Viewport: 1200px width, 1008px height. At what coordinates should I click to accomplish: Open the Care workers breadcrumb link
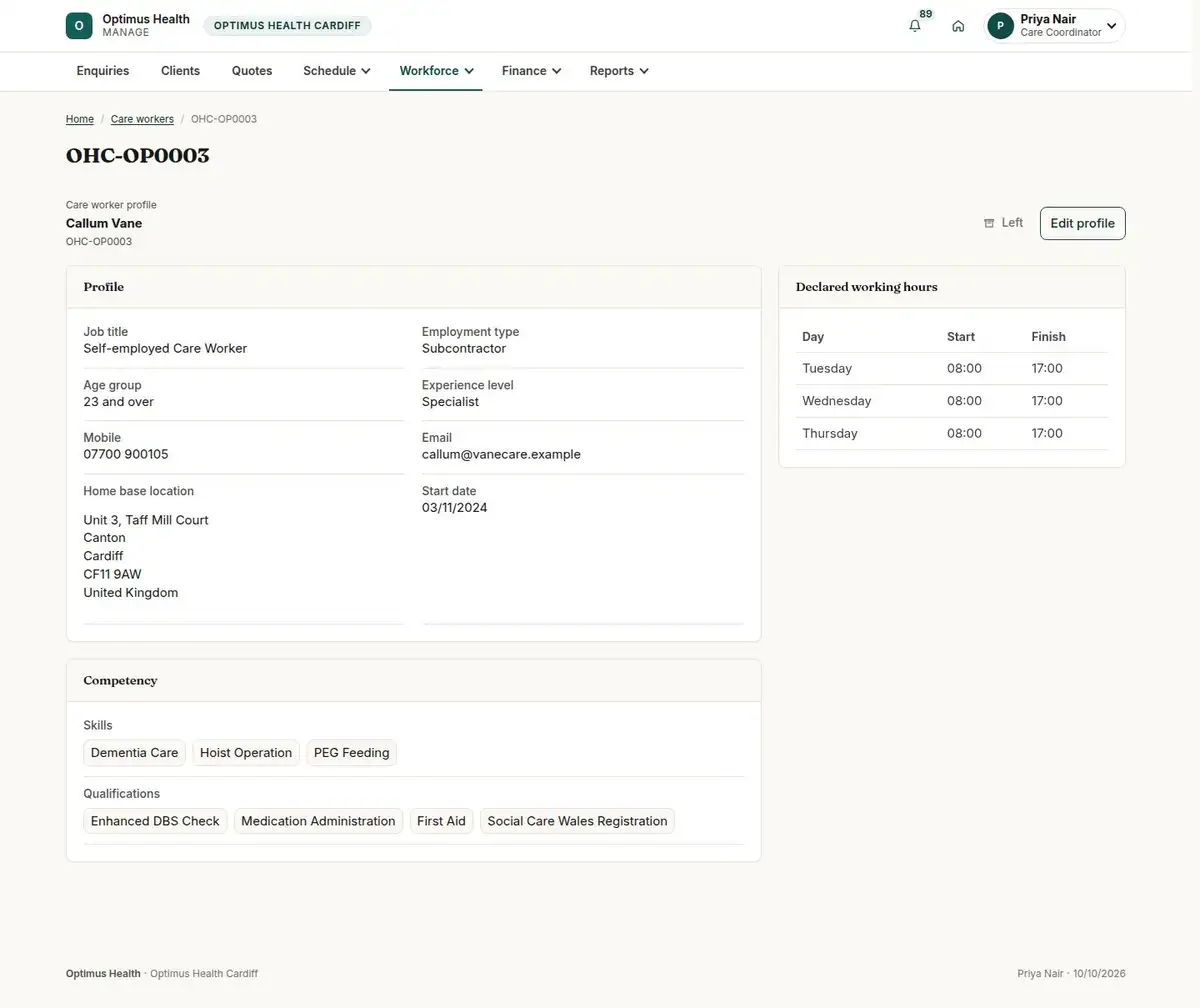pyautogui.click(x=142, y=119)
